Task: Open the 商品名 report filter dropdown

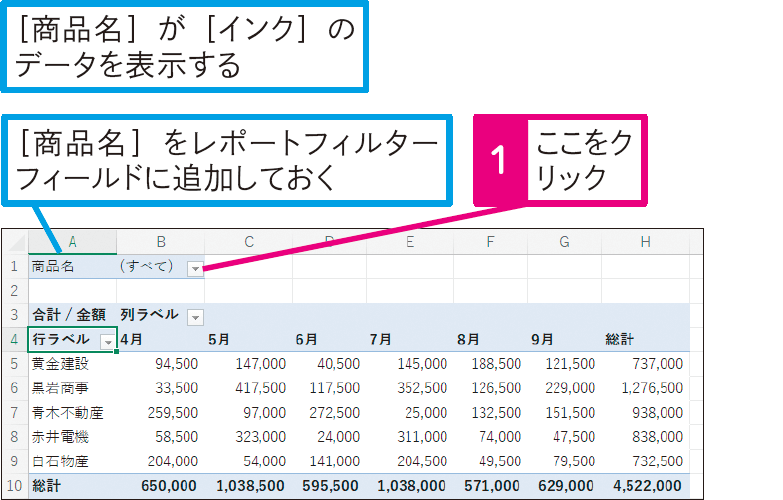Action: (x=195, y=267)
